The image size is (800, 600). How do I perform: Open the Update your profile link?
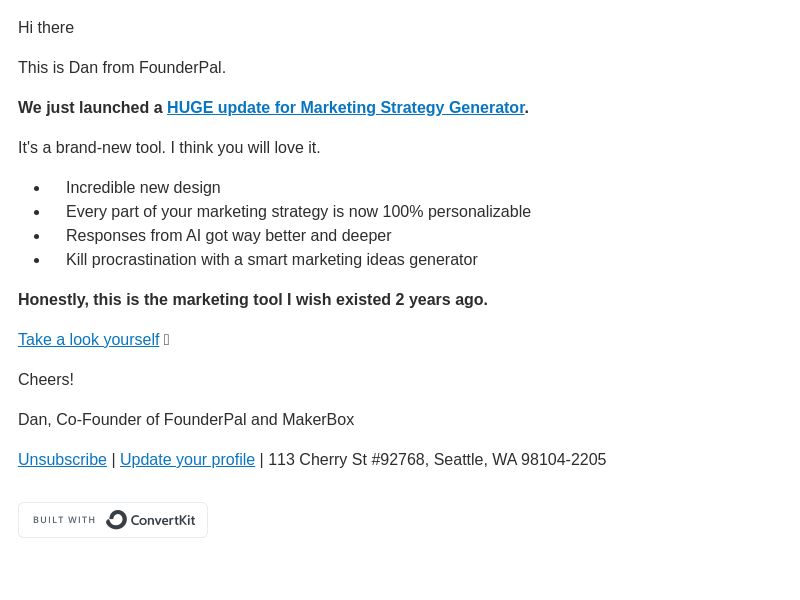point(187,460)
